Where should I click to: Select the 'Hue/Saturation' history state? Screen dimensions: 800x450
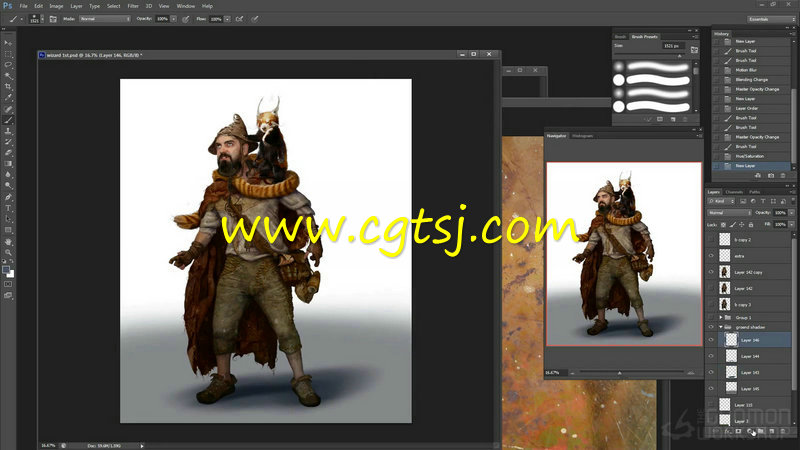coord(751,156)
